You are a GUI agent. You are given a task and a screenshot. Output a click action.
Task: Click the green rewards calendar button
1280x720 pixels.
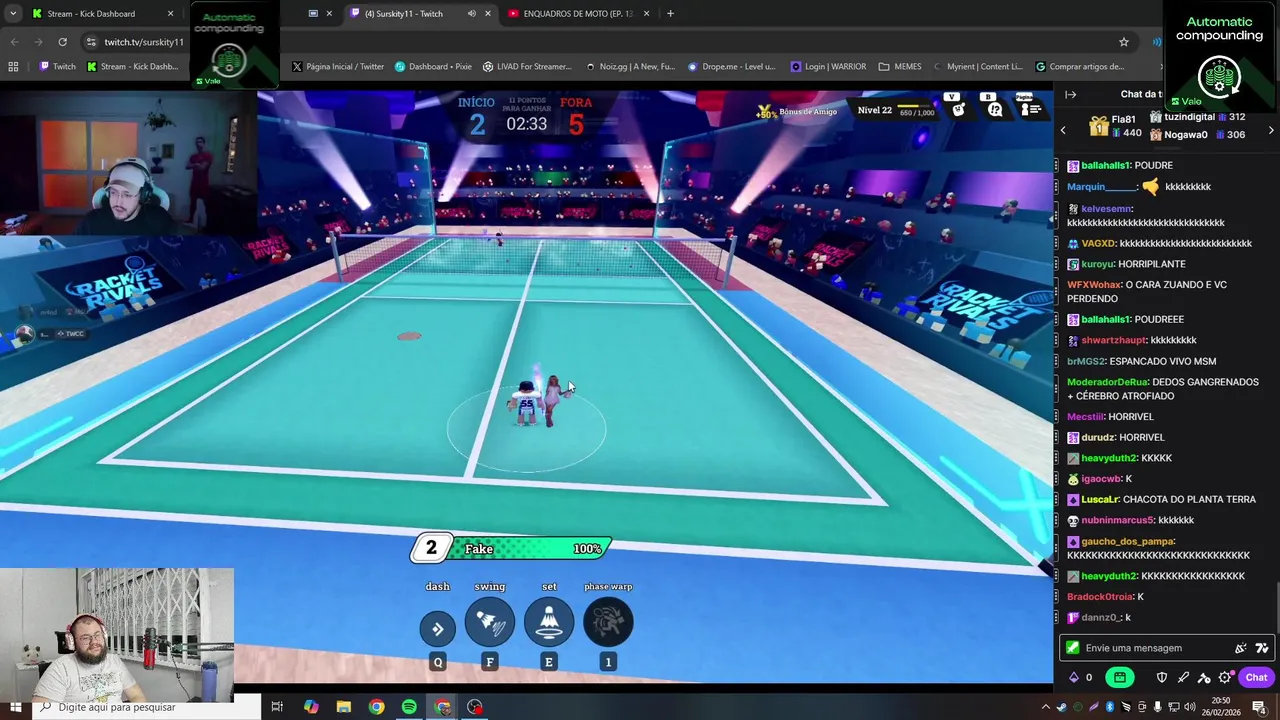(1120, 678)
